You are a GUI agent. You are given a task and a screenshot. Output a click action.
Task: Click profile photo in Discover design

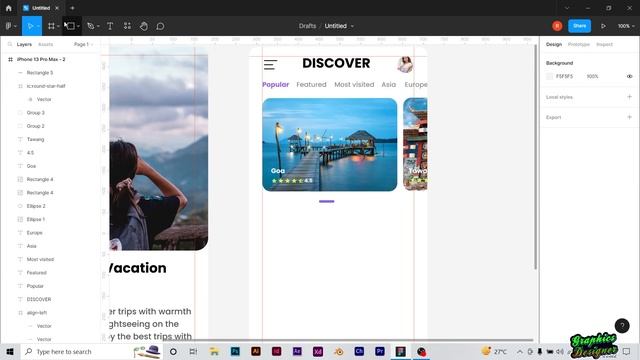pos(405,64)
